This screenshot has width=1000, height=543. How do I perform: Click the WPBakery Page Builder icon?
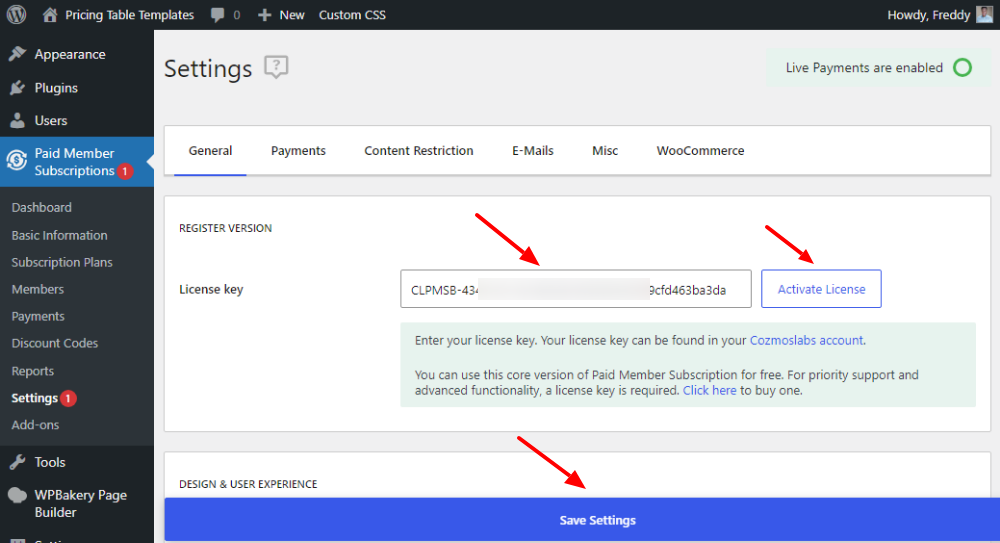17,495
